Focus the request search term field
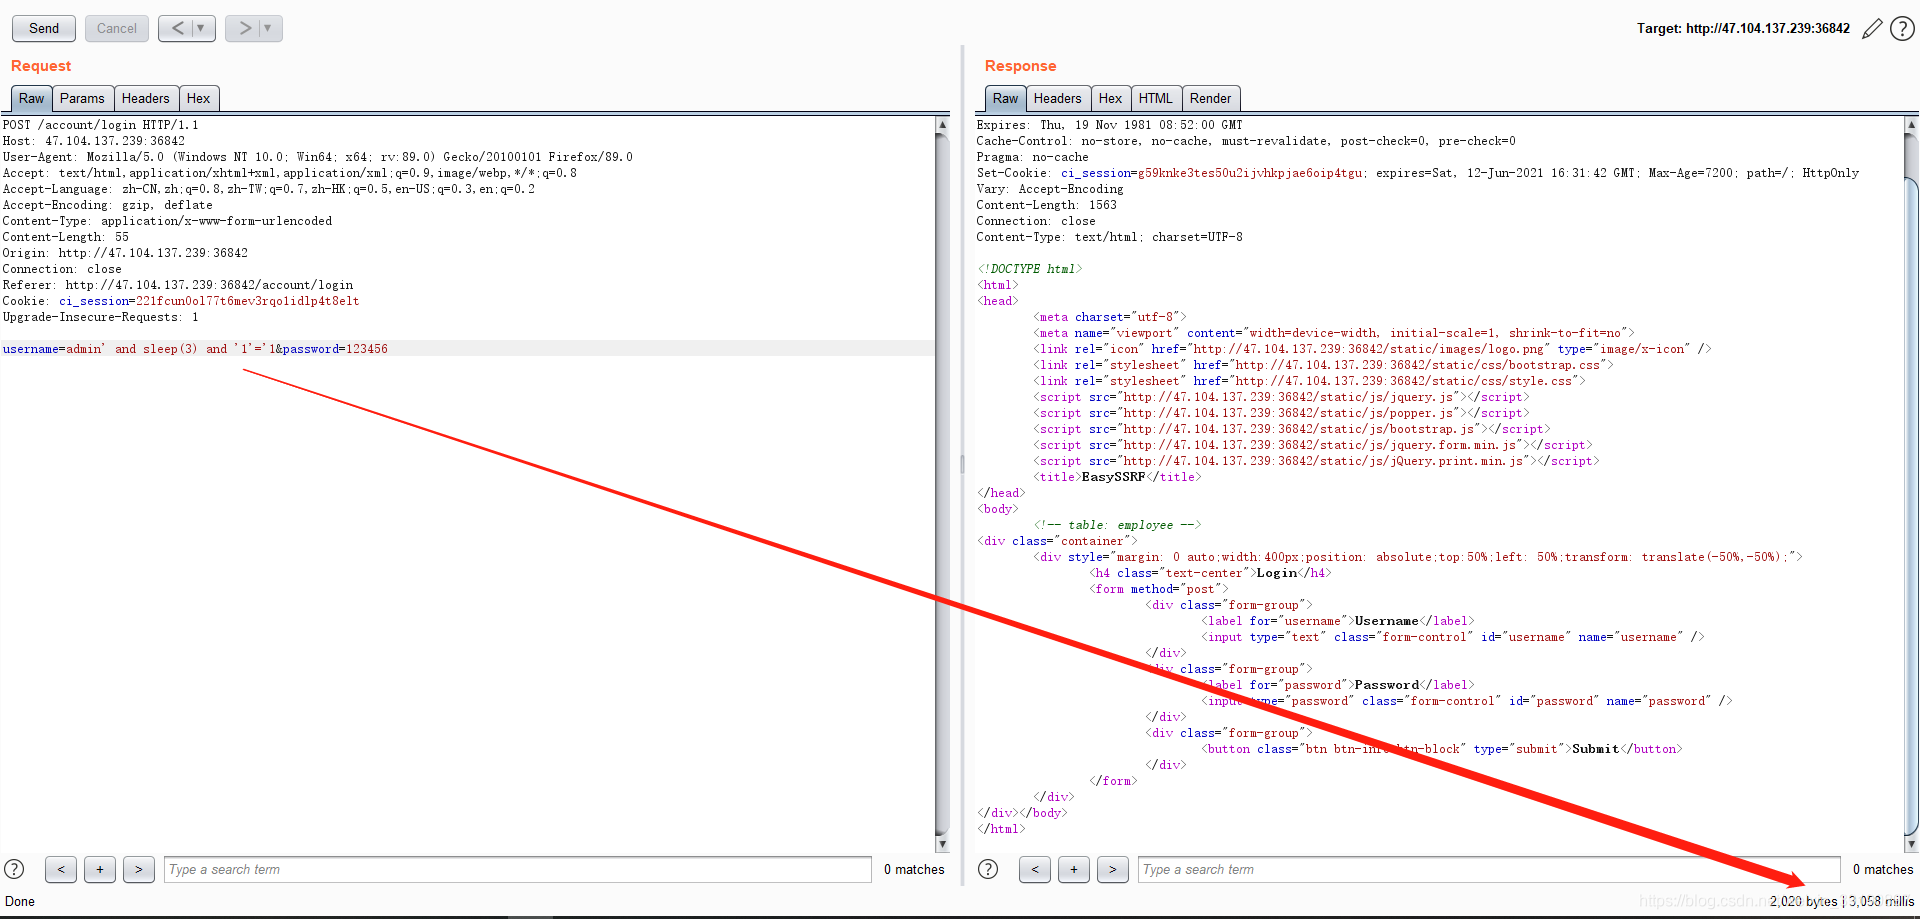This screenshot has width=1920, height=919. click(518, 869)
